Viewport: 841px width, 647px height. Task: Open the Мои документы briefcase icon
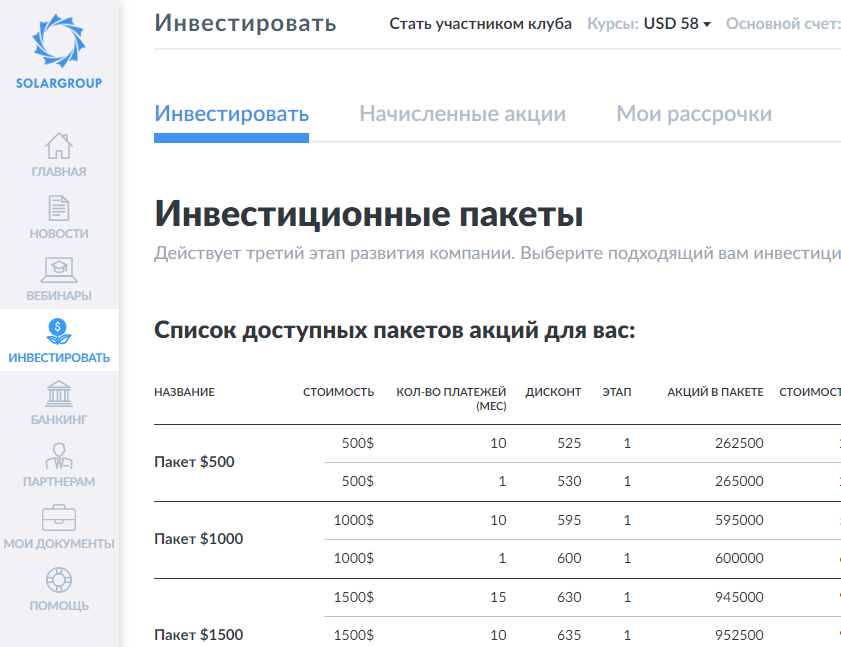(x=59, y=518)
